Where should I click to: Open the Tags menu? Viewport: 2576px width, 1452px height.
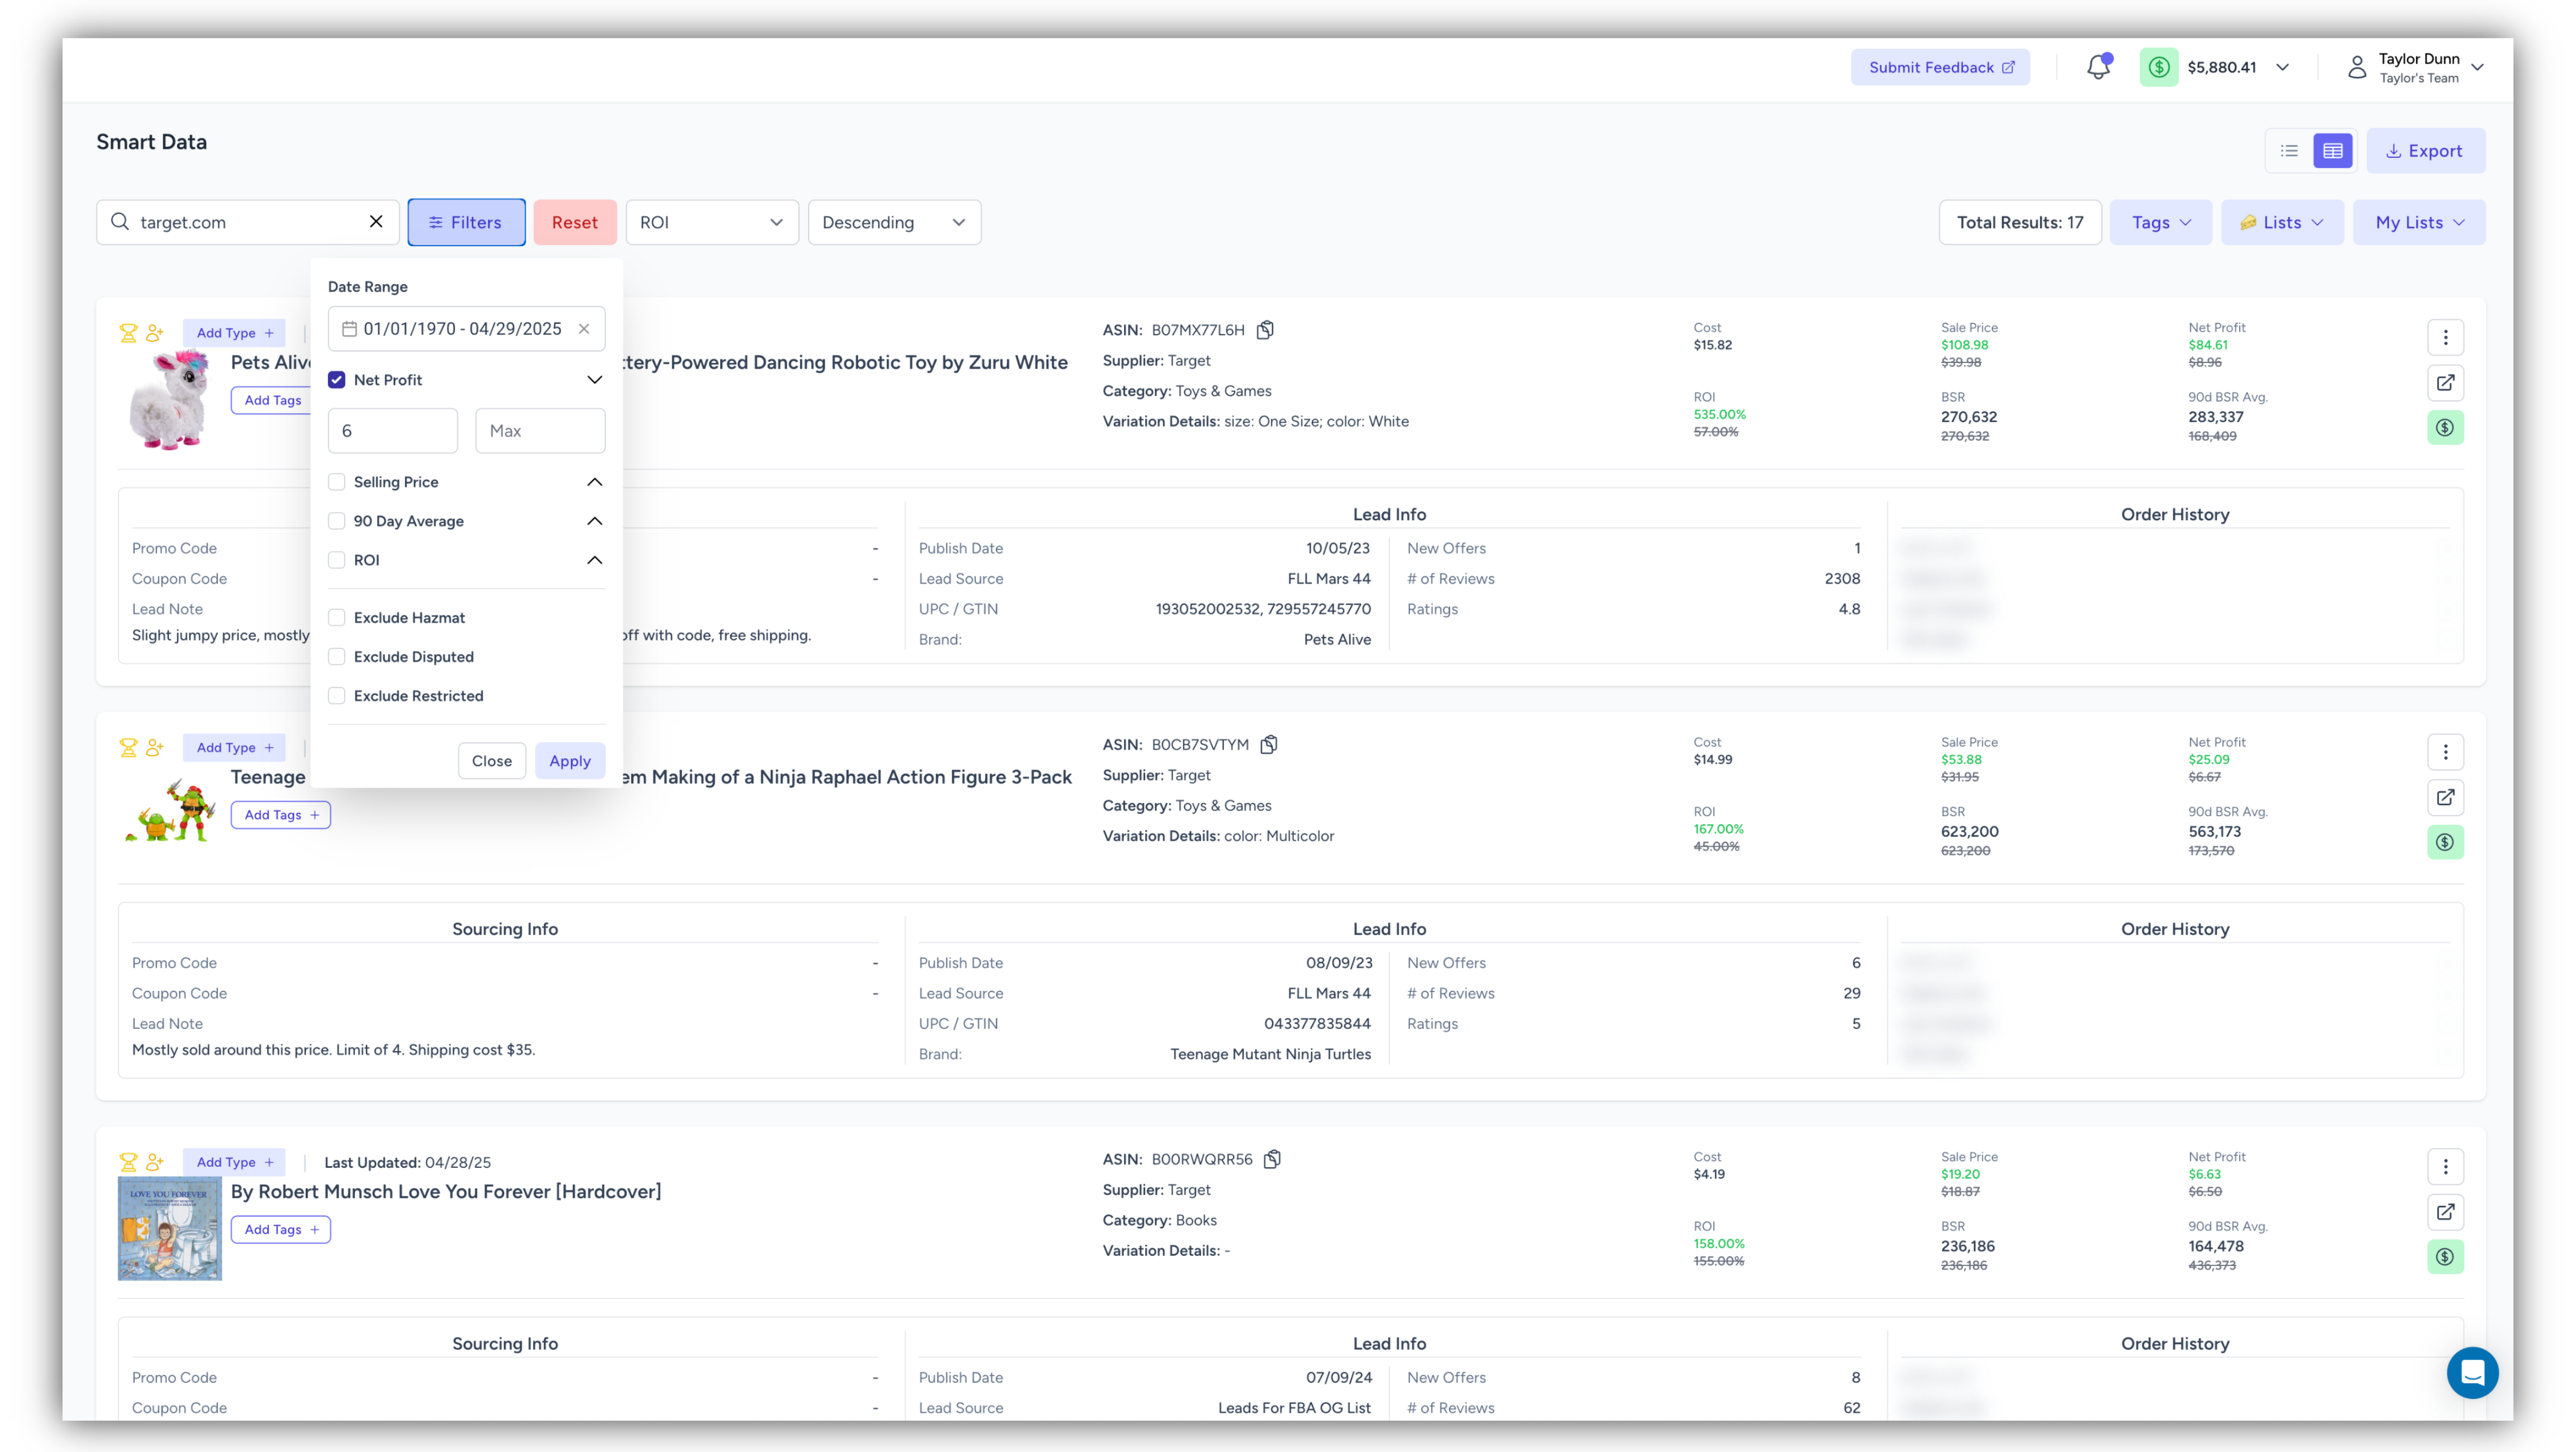2160,222
